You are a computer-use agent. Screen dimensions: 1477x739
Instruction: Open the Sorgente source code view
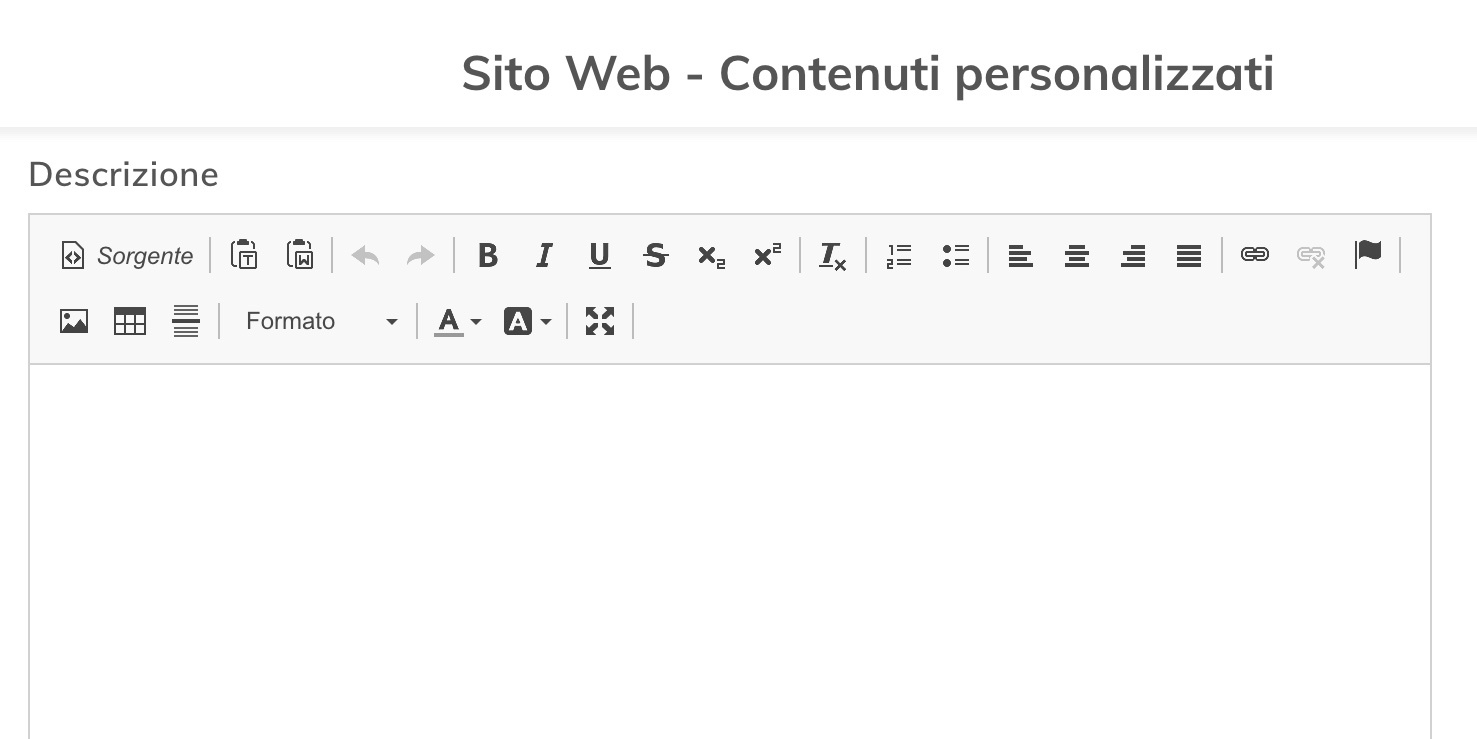(x=126, y=256)
